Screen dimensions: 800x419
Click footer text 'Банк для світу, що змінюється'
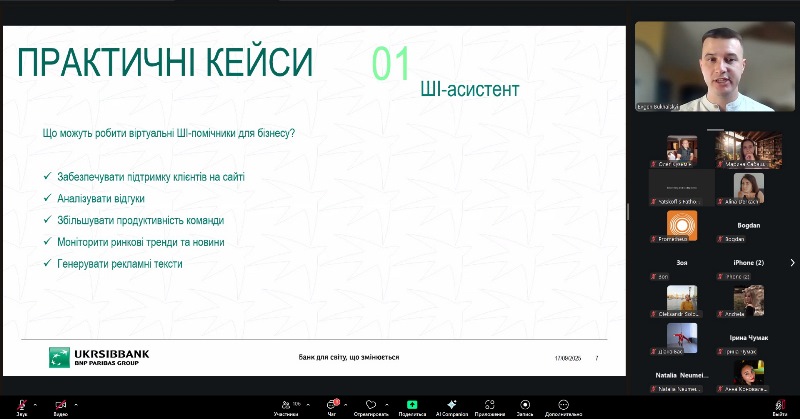click(x=349, y=357)
